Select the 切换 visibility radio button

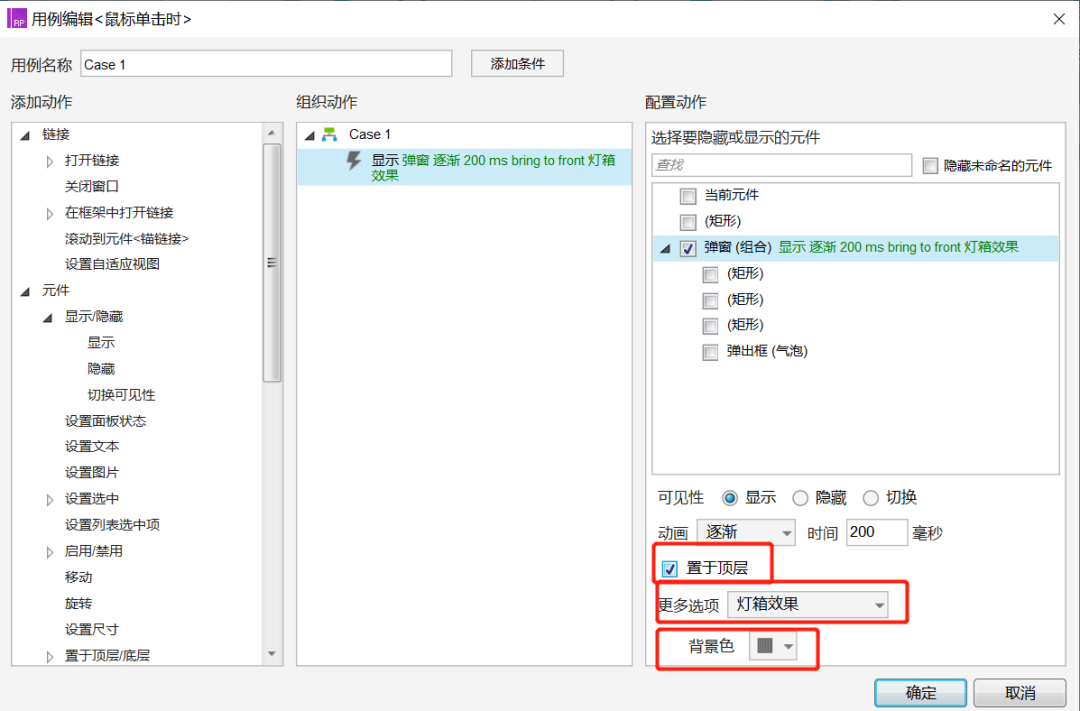click(871, 498)
